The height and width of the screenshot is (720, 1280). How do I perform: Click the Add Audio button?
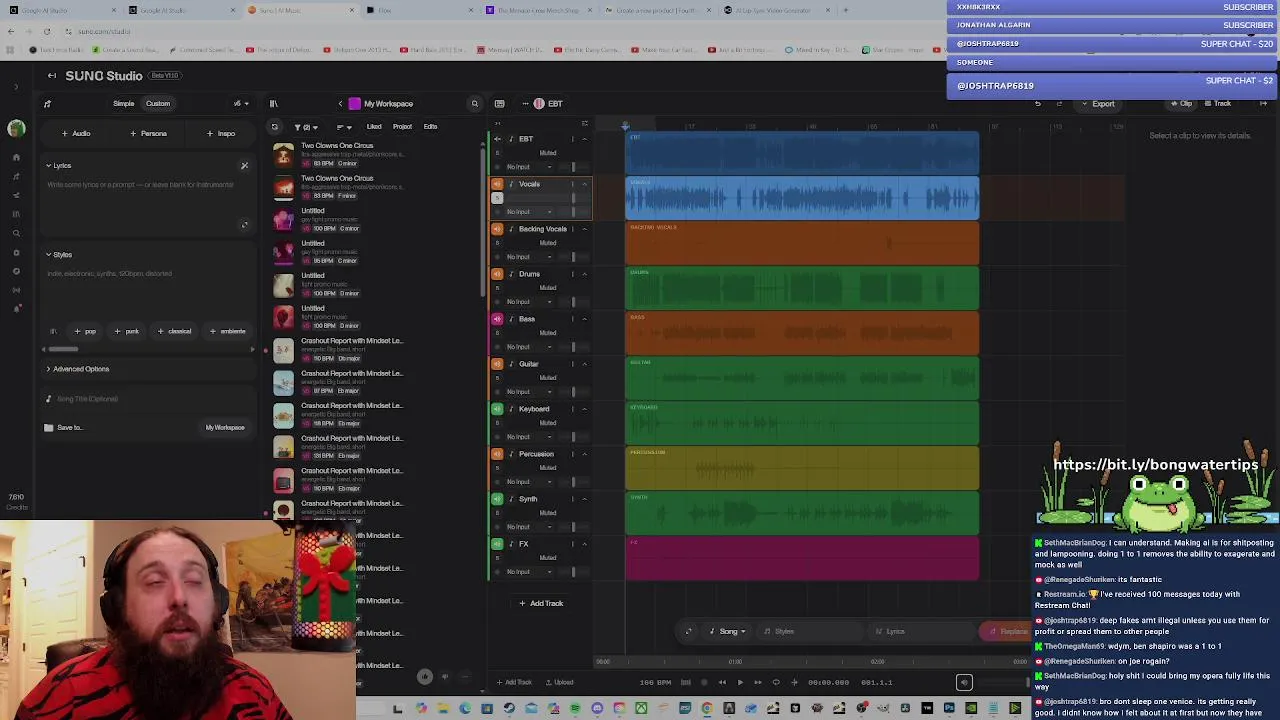(x=76, y=133)
